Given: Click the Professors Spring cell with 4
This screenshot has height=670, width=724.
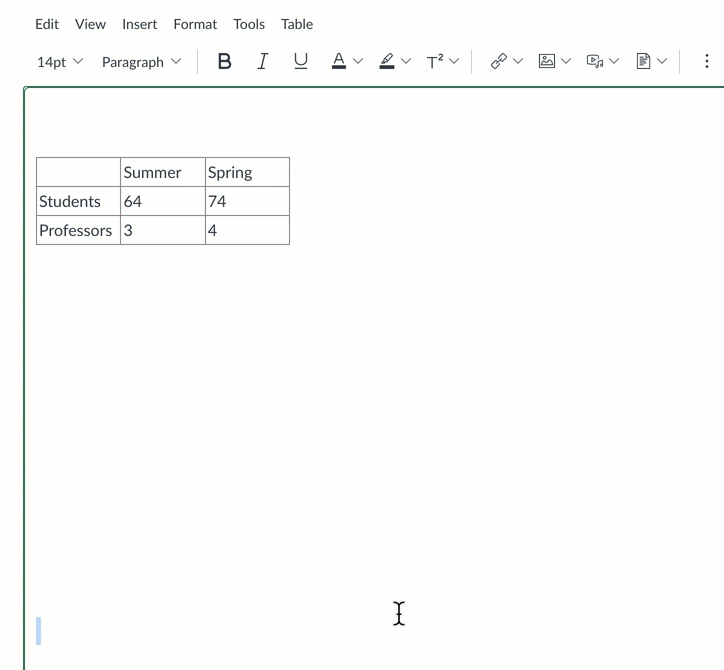Looking at the screenshot, I should tap(247, 230).
